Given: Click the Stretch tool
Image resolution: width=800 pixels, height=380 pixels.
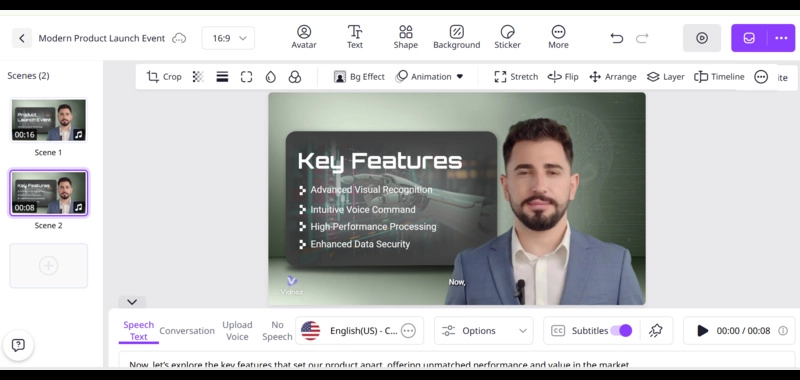Looking at the screenshot, I should pyautogui.click(x=516, y=77).
